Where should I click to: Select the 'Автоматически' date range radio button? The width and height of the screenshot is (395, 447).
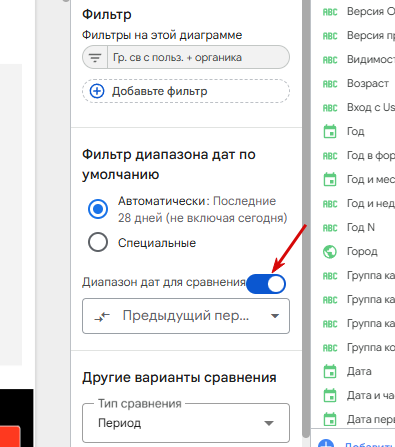pos(98,209)
